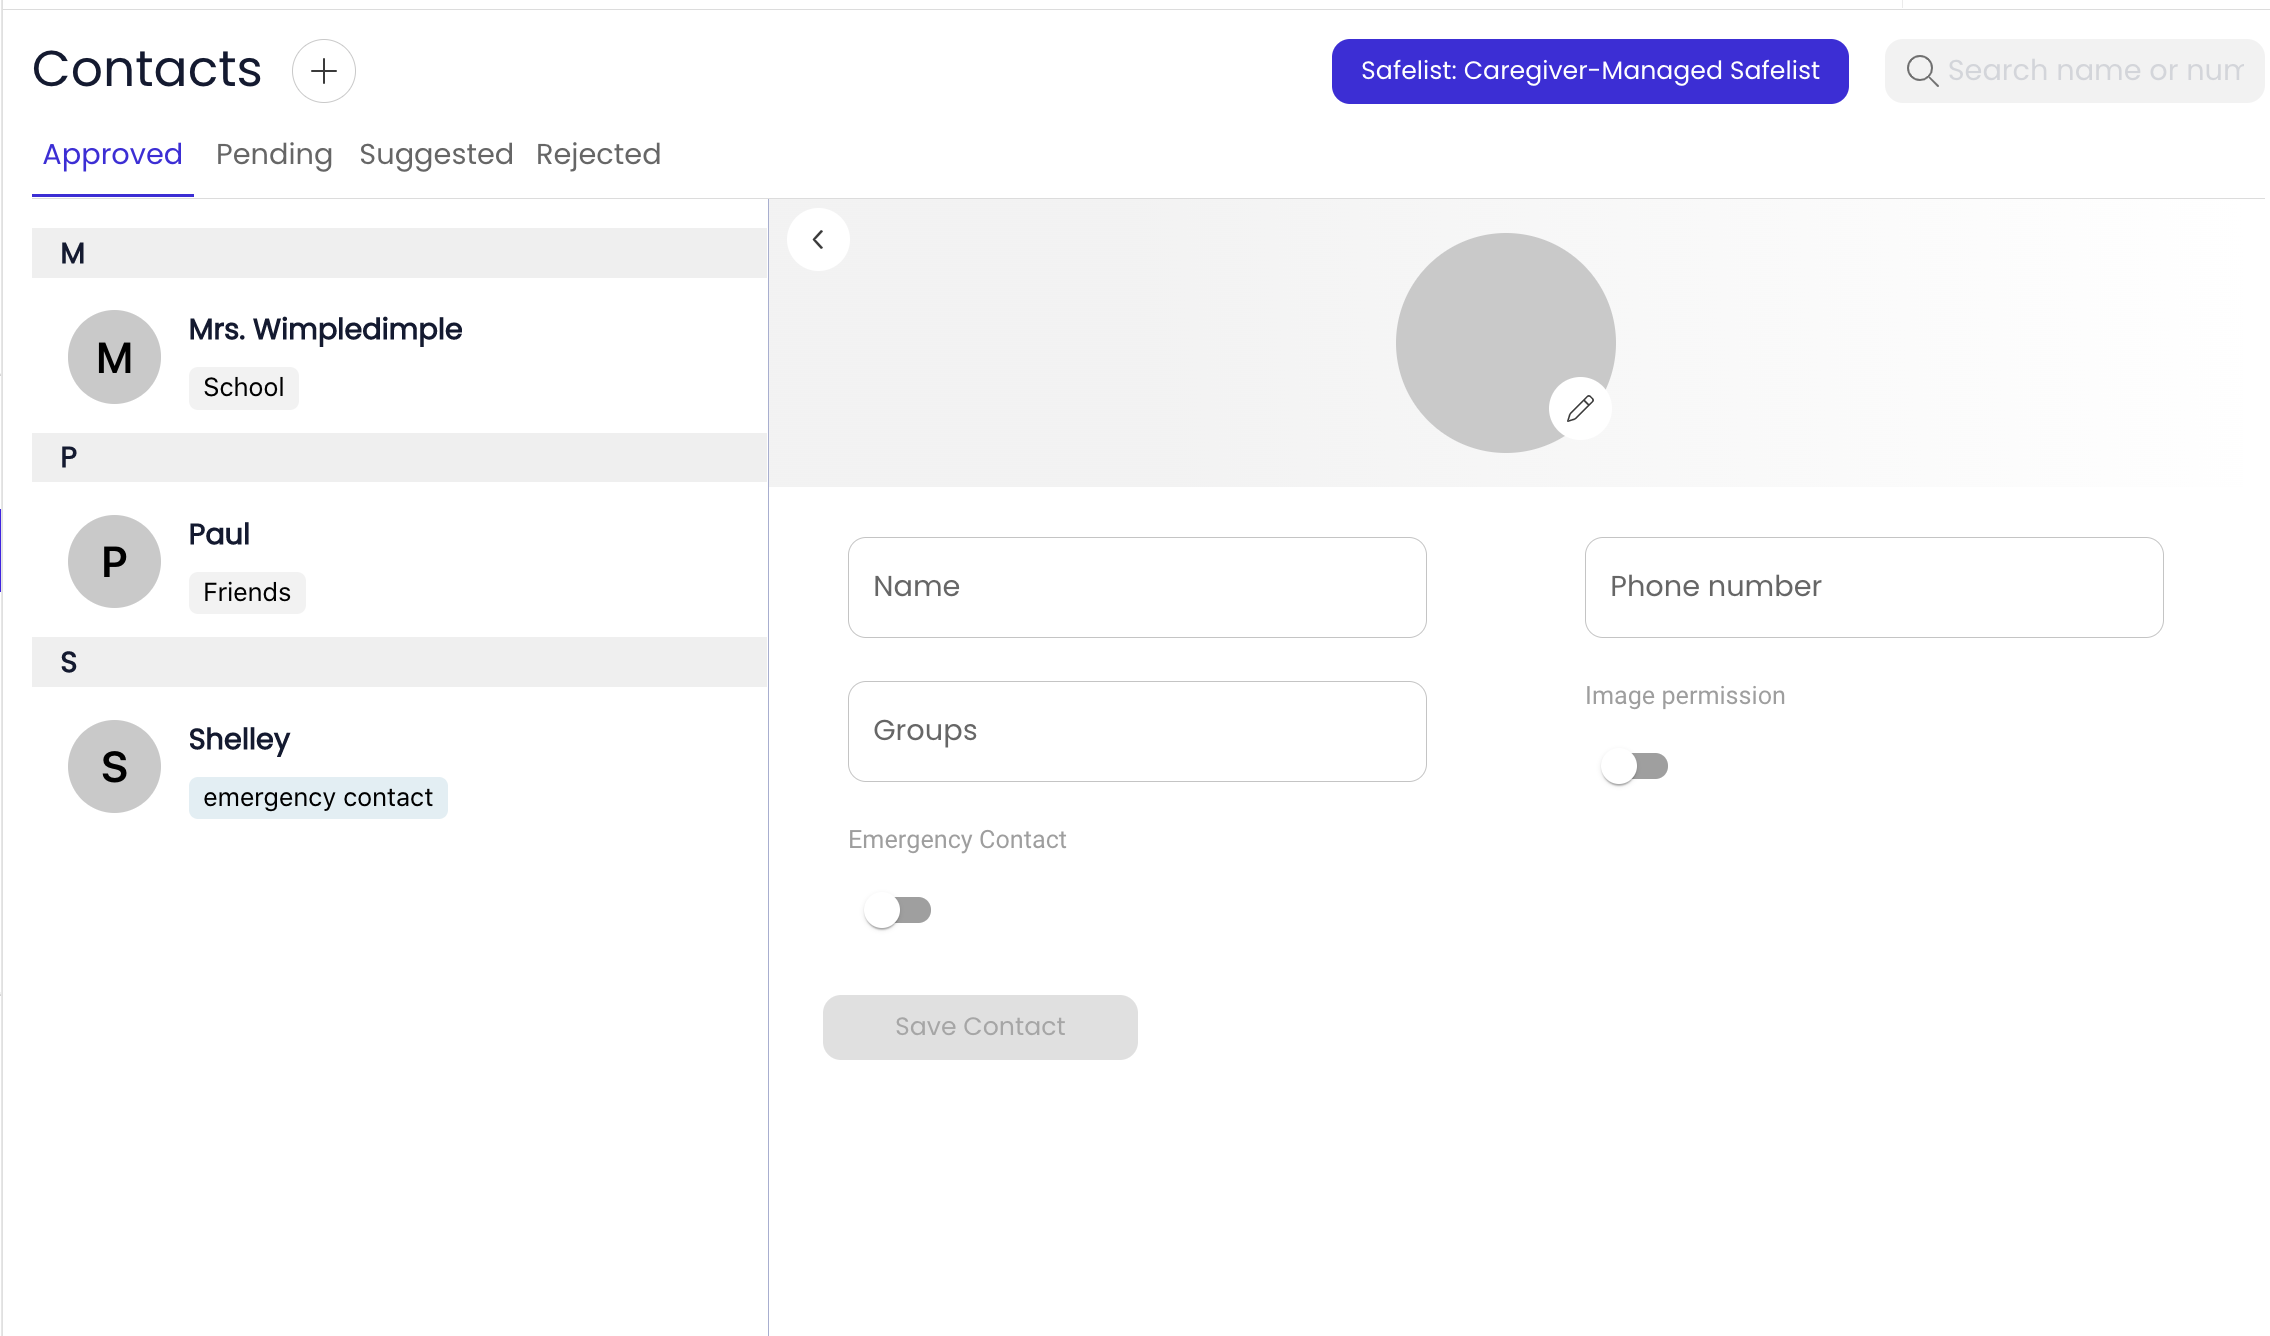Enable the Image permission toggle
Screen dimensions: 2270x1336
[1634, 766]
